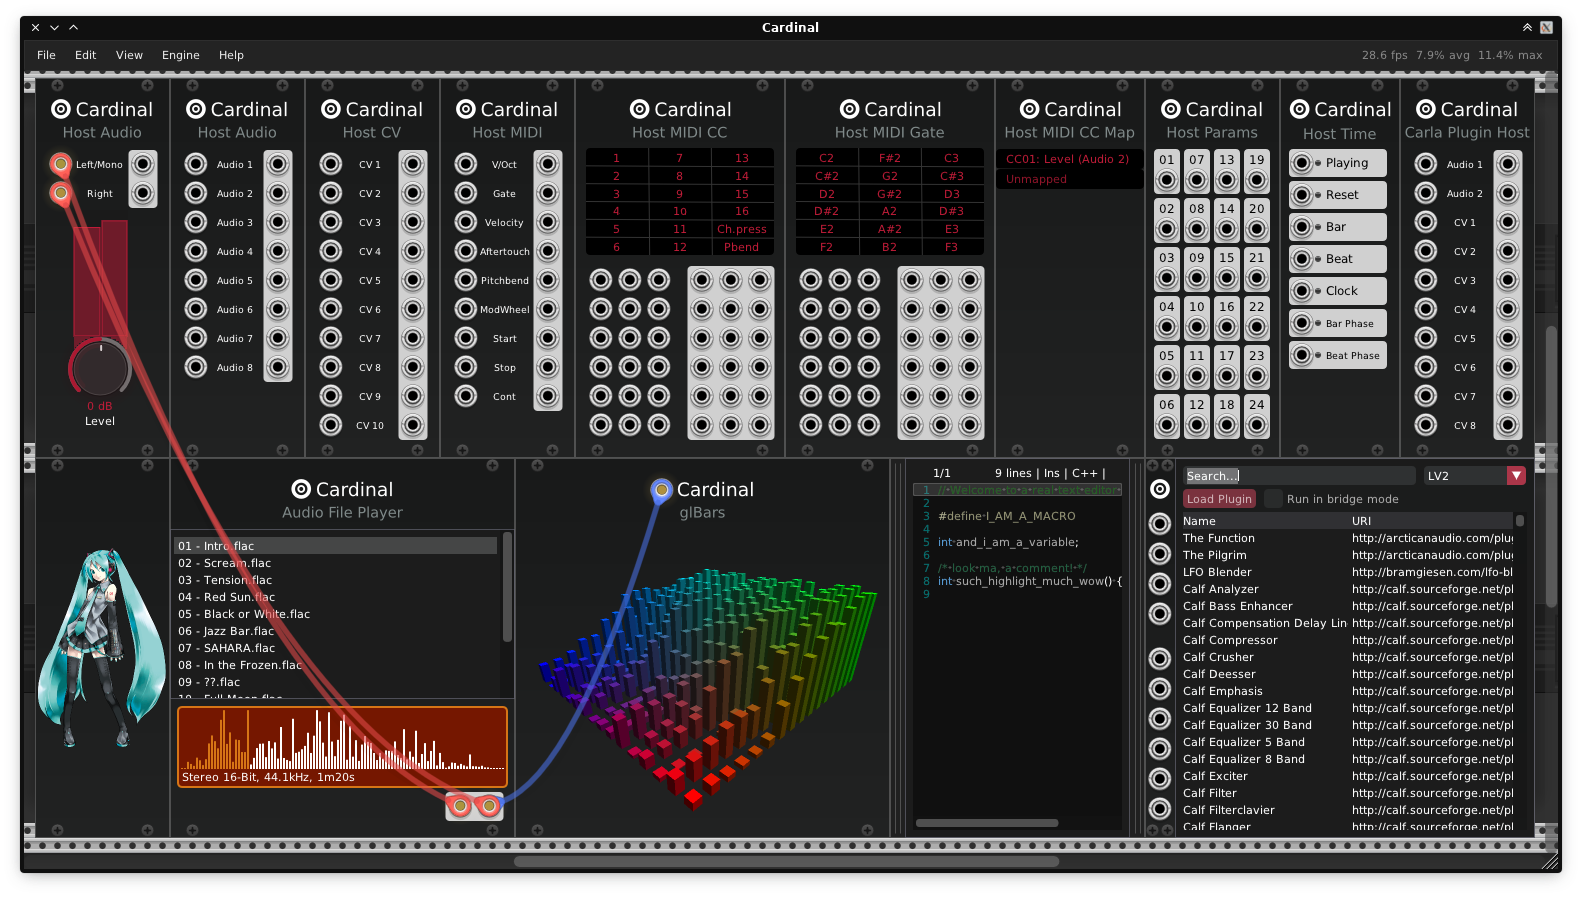The image size is (1582, 897).
Task: Click the Ch.press cell in Host MIDI CC
Action: coord(741,229)
